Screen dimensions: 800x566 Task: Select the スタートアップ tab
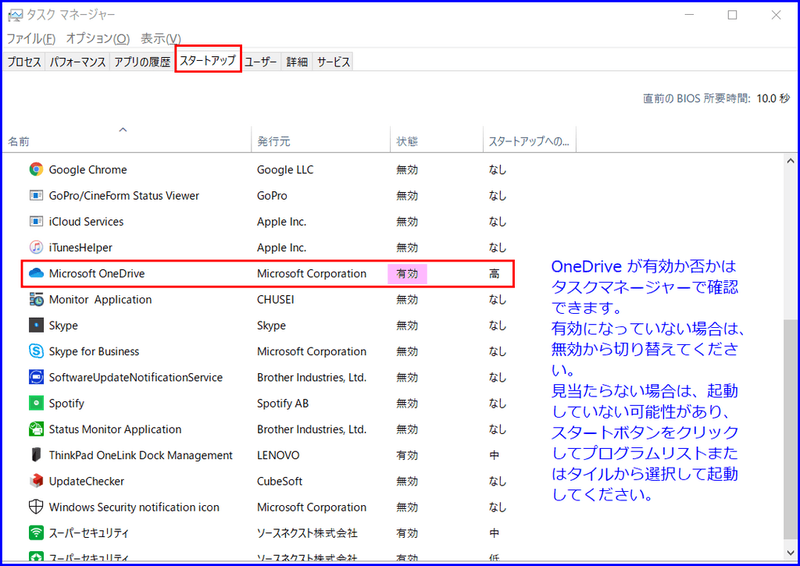(x=208, y=60)
